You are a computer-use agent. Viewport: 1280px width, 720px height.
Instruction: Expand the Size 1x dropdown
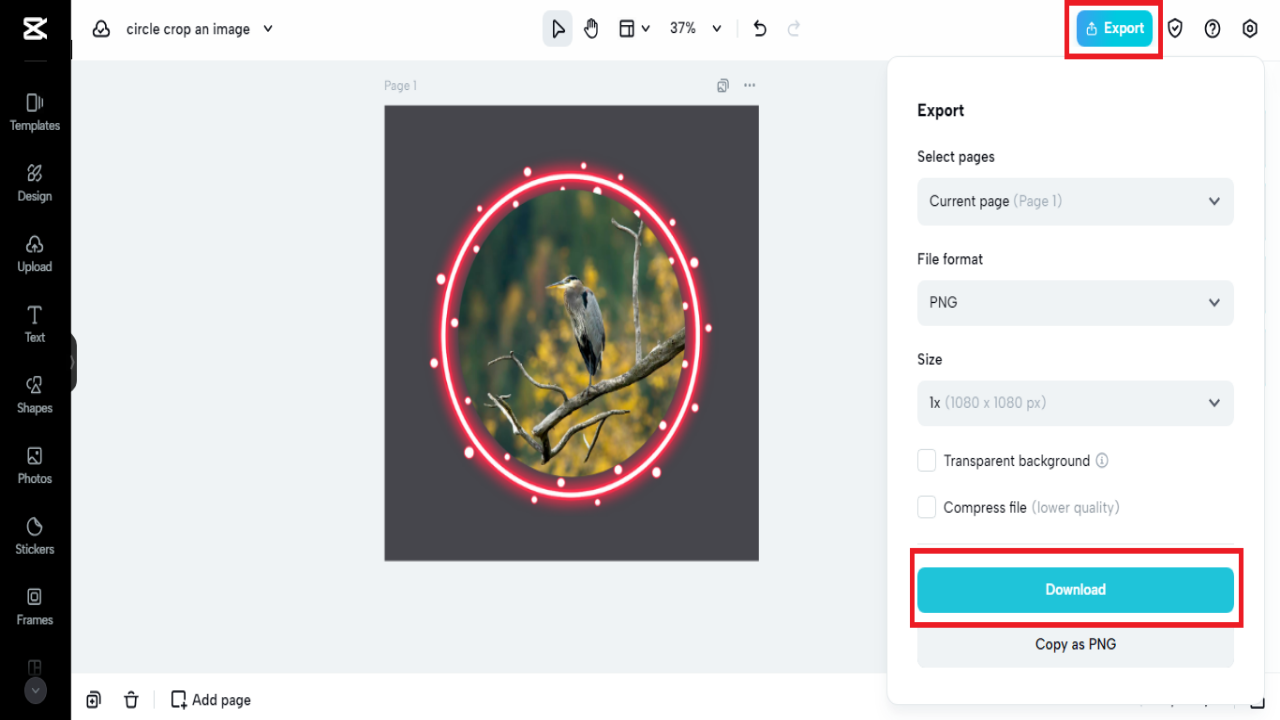(x=1075, y=403)
